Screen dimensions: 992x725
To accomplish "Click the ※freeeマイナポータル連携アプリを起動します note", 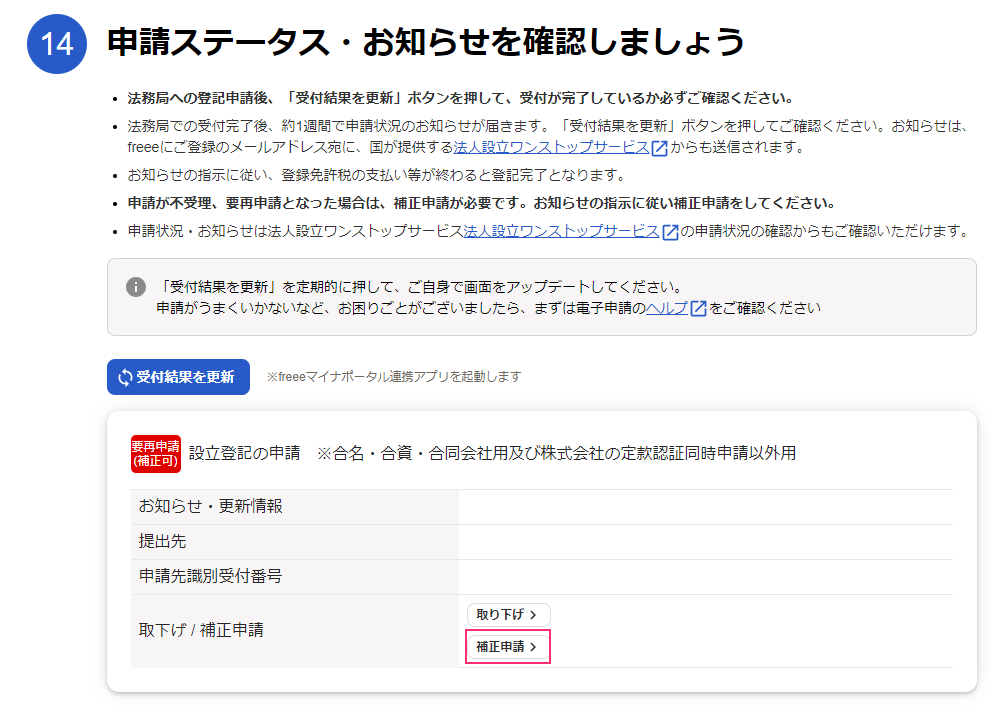I will click(x=394, y=377).
